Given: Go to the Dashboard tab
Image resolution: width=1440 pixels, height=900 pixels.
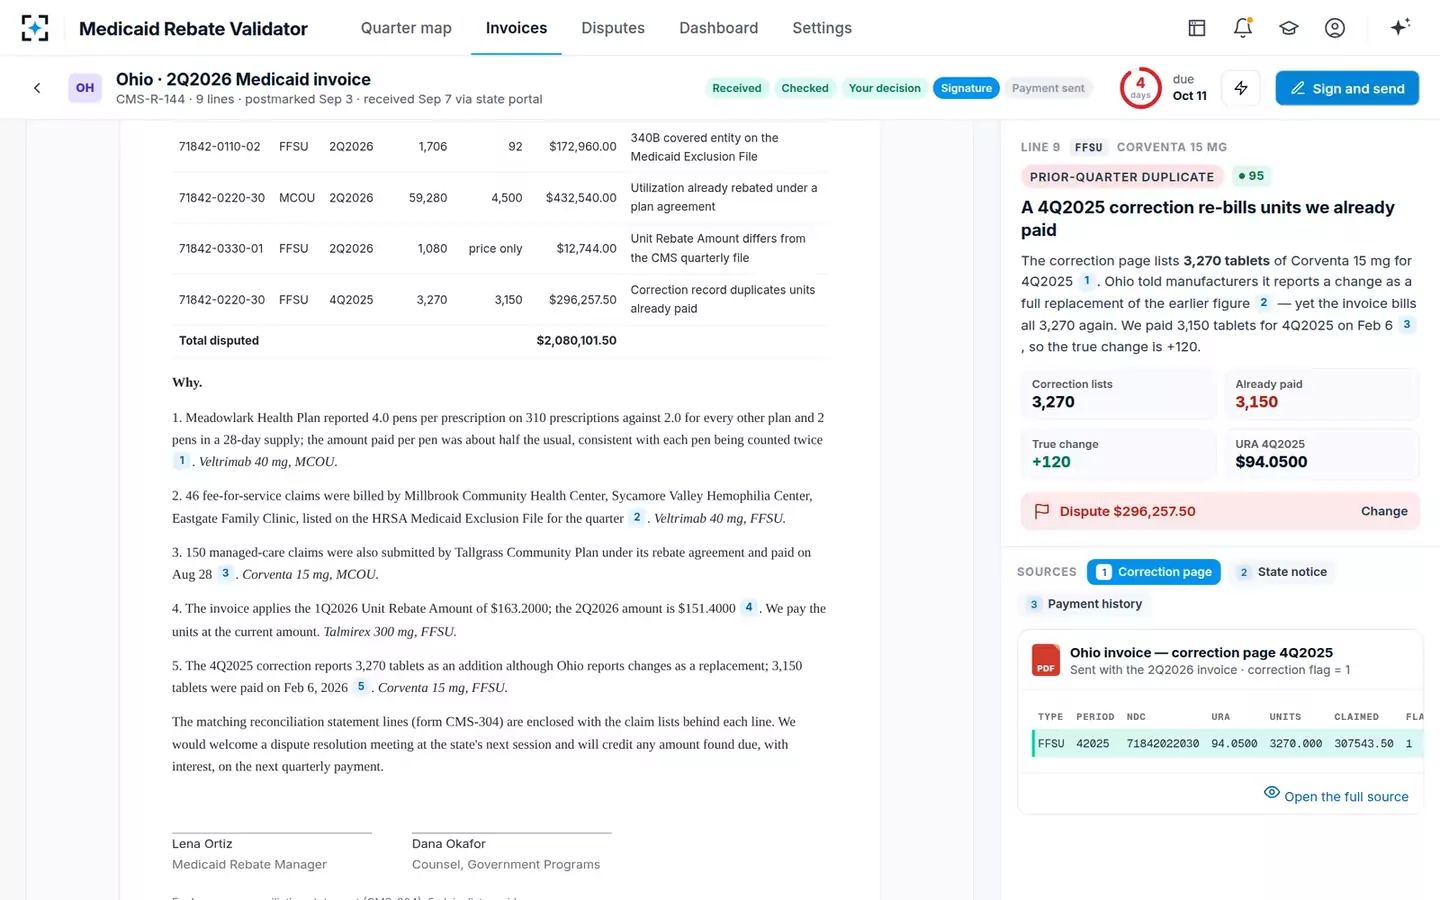Looking at the screenshot, I should 719,28.
